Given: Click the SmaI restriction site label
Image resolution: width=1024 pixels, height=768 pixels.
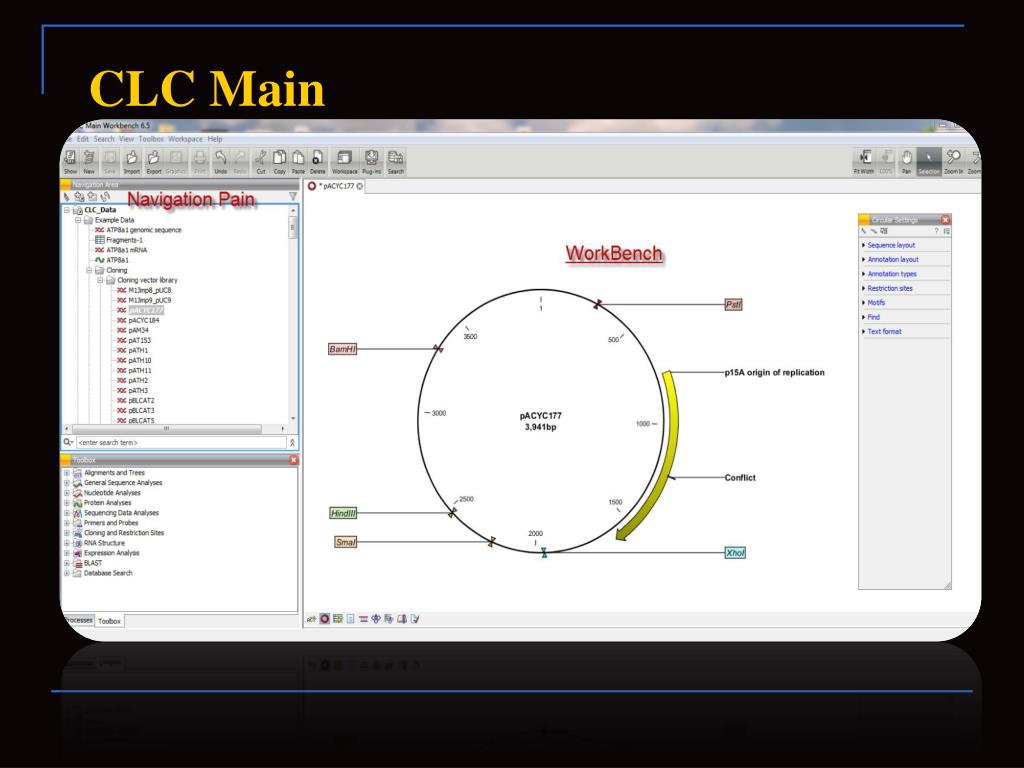Looking at the screenshot, I should pyautogui.click(x=345, y=542).
